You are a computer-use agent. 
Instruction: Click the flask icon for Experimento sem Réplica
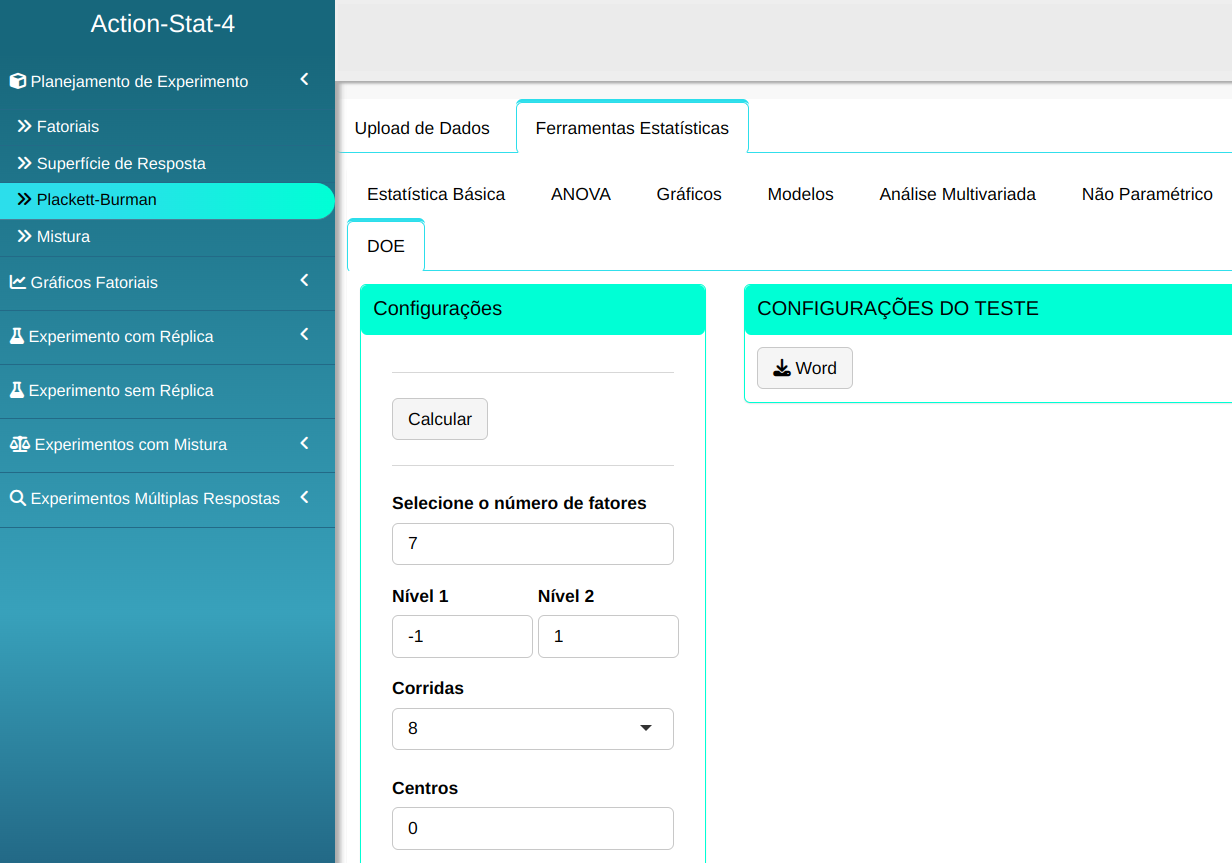tap(17, 390)
